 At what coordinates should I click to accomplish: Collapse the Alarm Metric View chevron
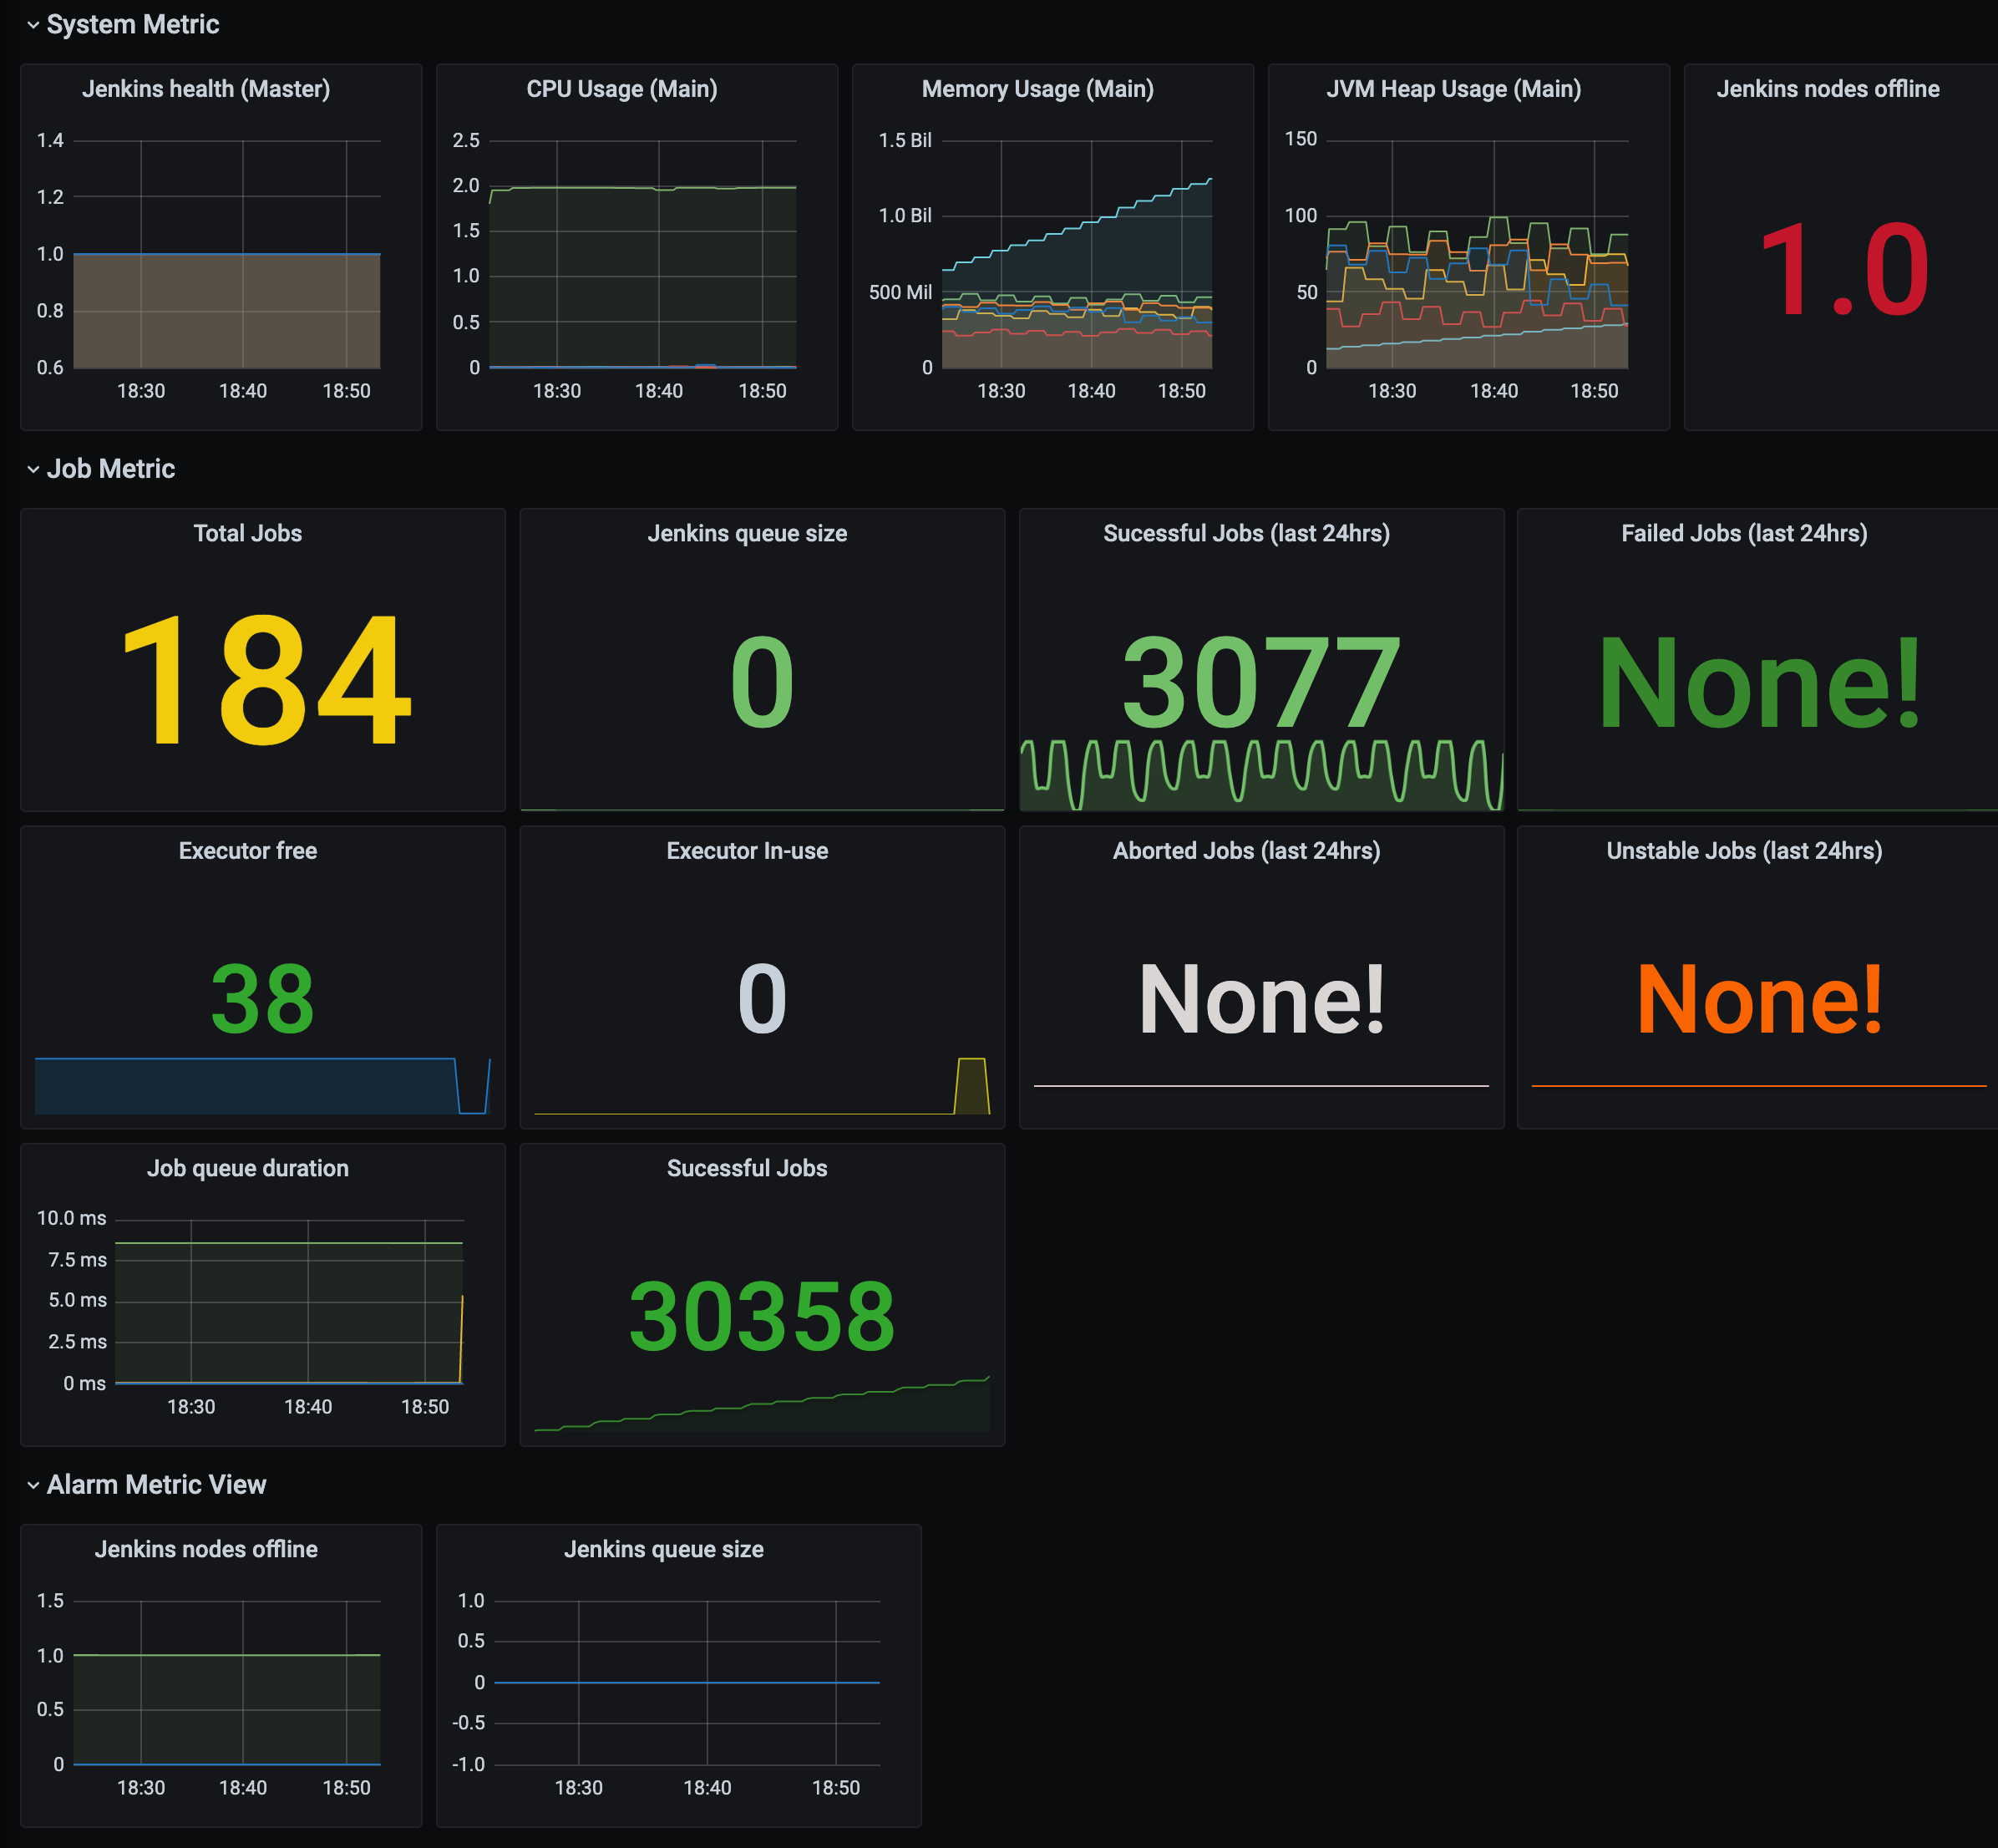[x=33, y=1485]
